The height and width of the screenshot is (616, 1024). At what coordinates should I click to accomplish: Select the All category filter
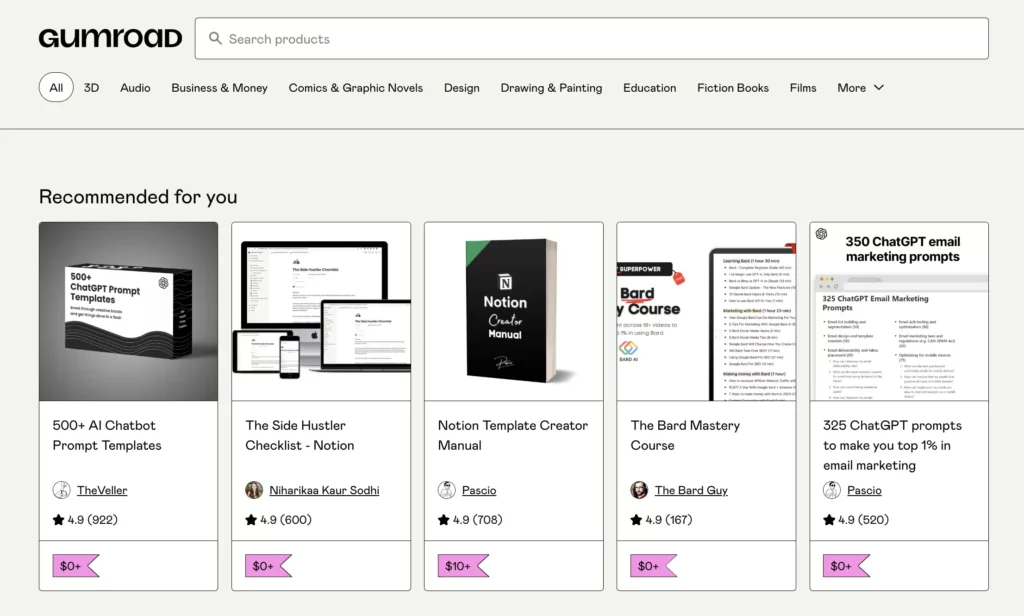tap(55, 87)
